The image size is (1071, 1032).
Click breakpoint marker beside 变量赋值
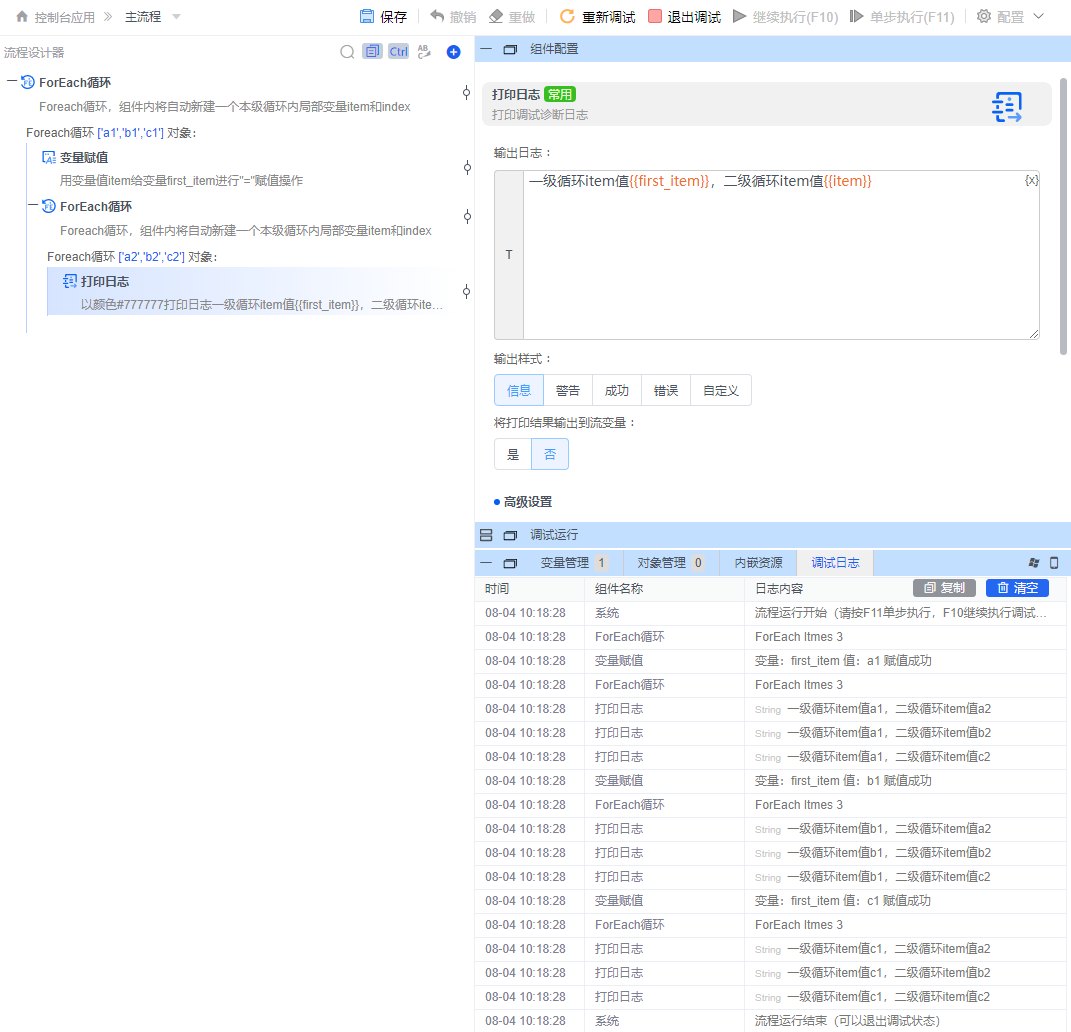click(x=467, y=167)
